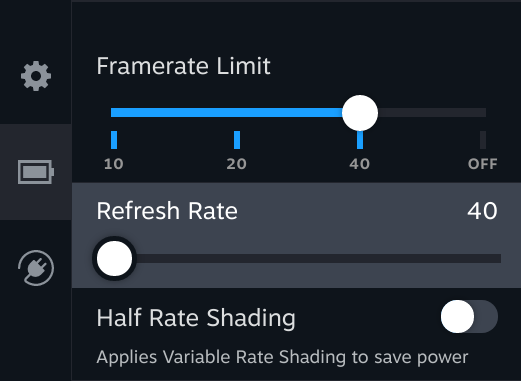Select the Refresh Rate label
Viewport: 521px width, 381px height.
[x=167, y=211]
